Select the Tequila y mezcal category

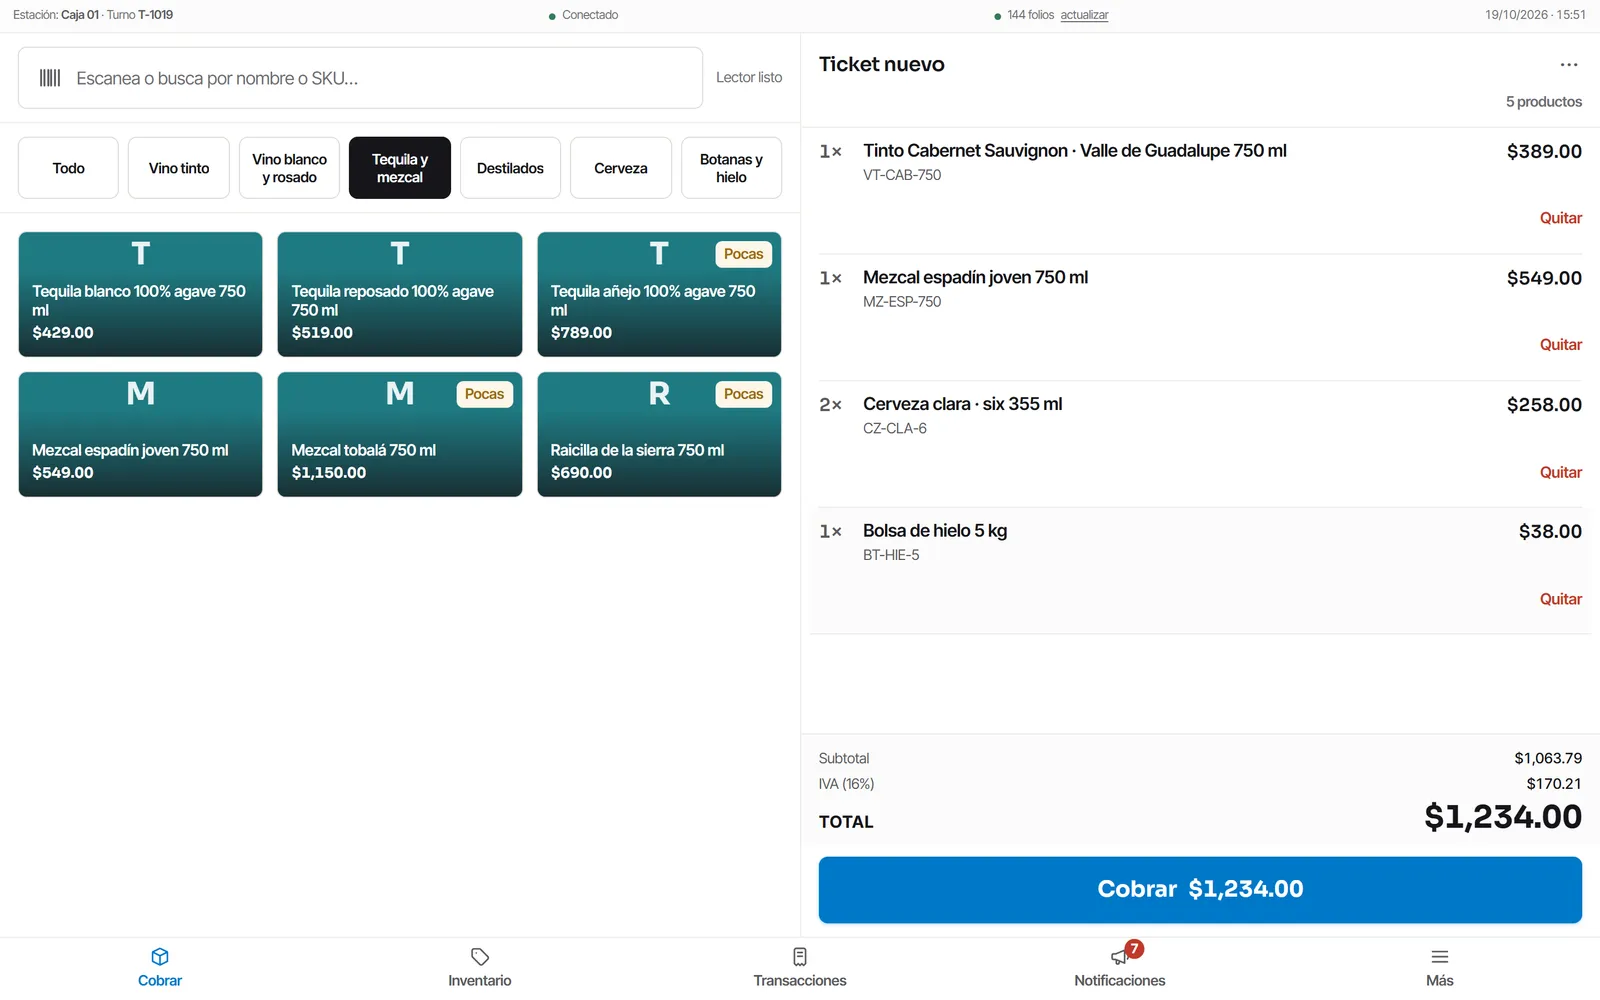click(400, 168)
